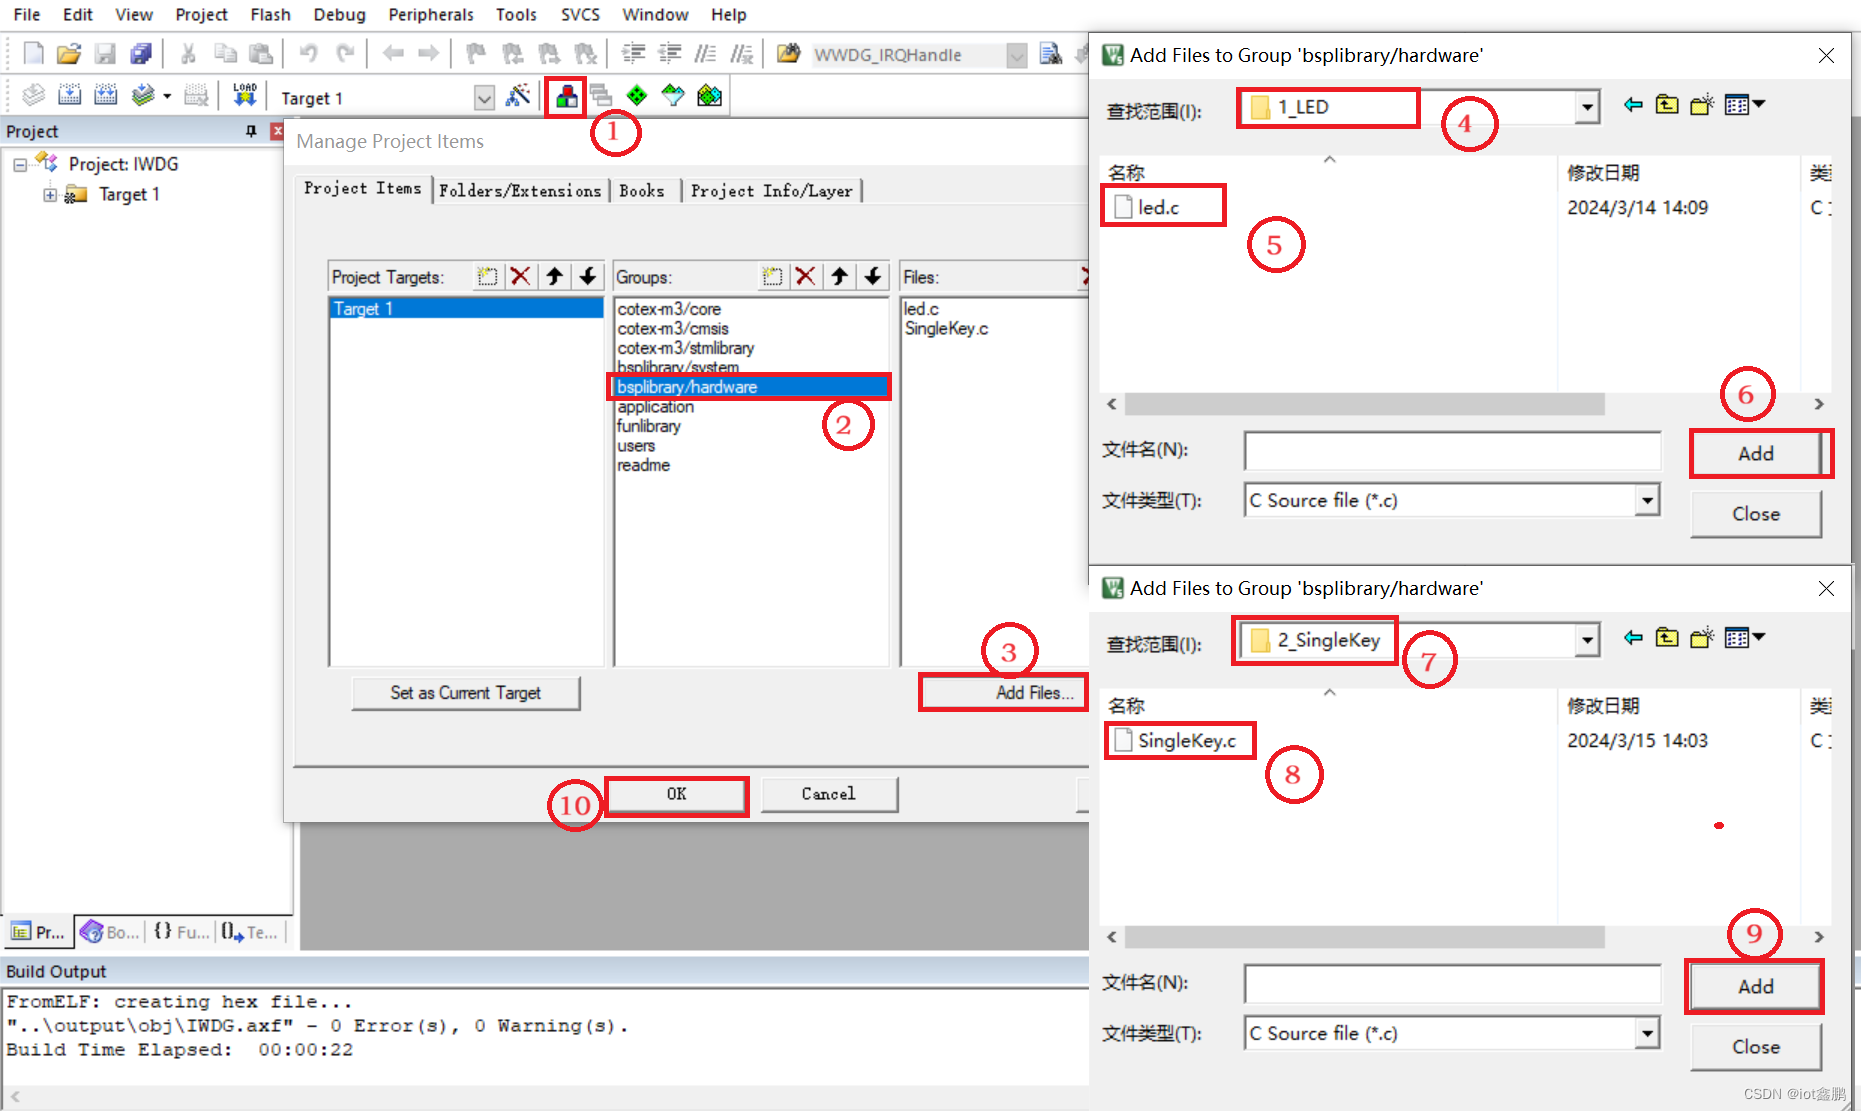Click the Translate current file icon
This screenshot has height=1111, width=1861.
coord(33,96)
